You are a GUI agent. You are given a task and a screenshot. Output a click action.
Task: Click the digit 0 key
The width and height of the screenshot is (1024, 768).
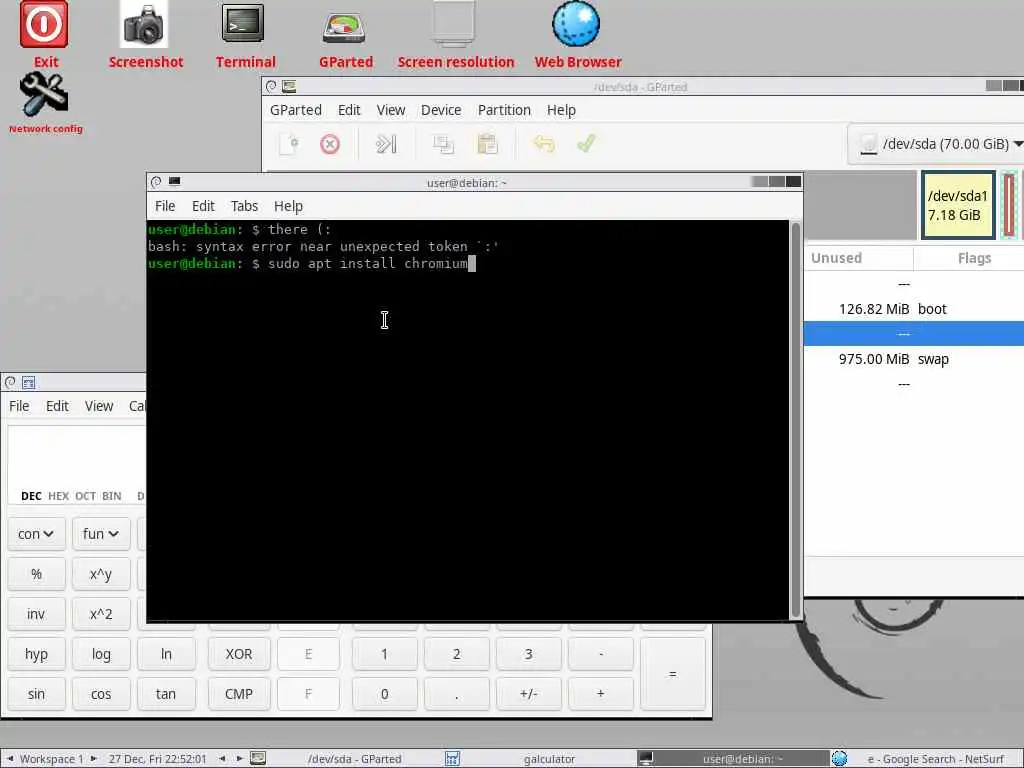pyautogui.click(x=385, y=694)
